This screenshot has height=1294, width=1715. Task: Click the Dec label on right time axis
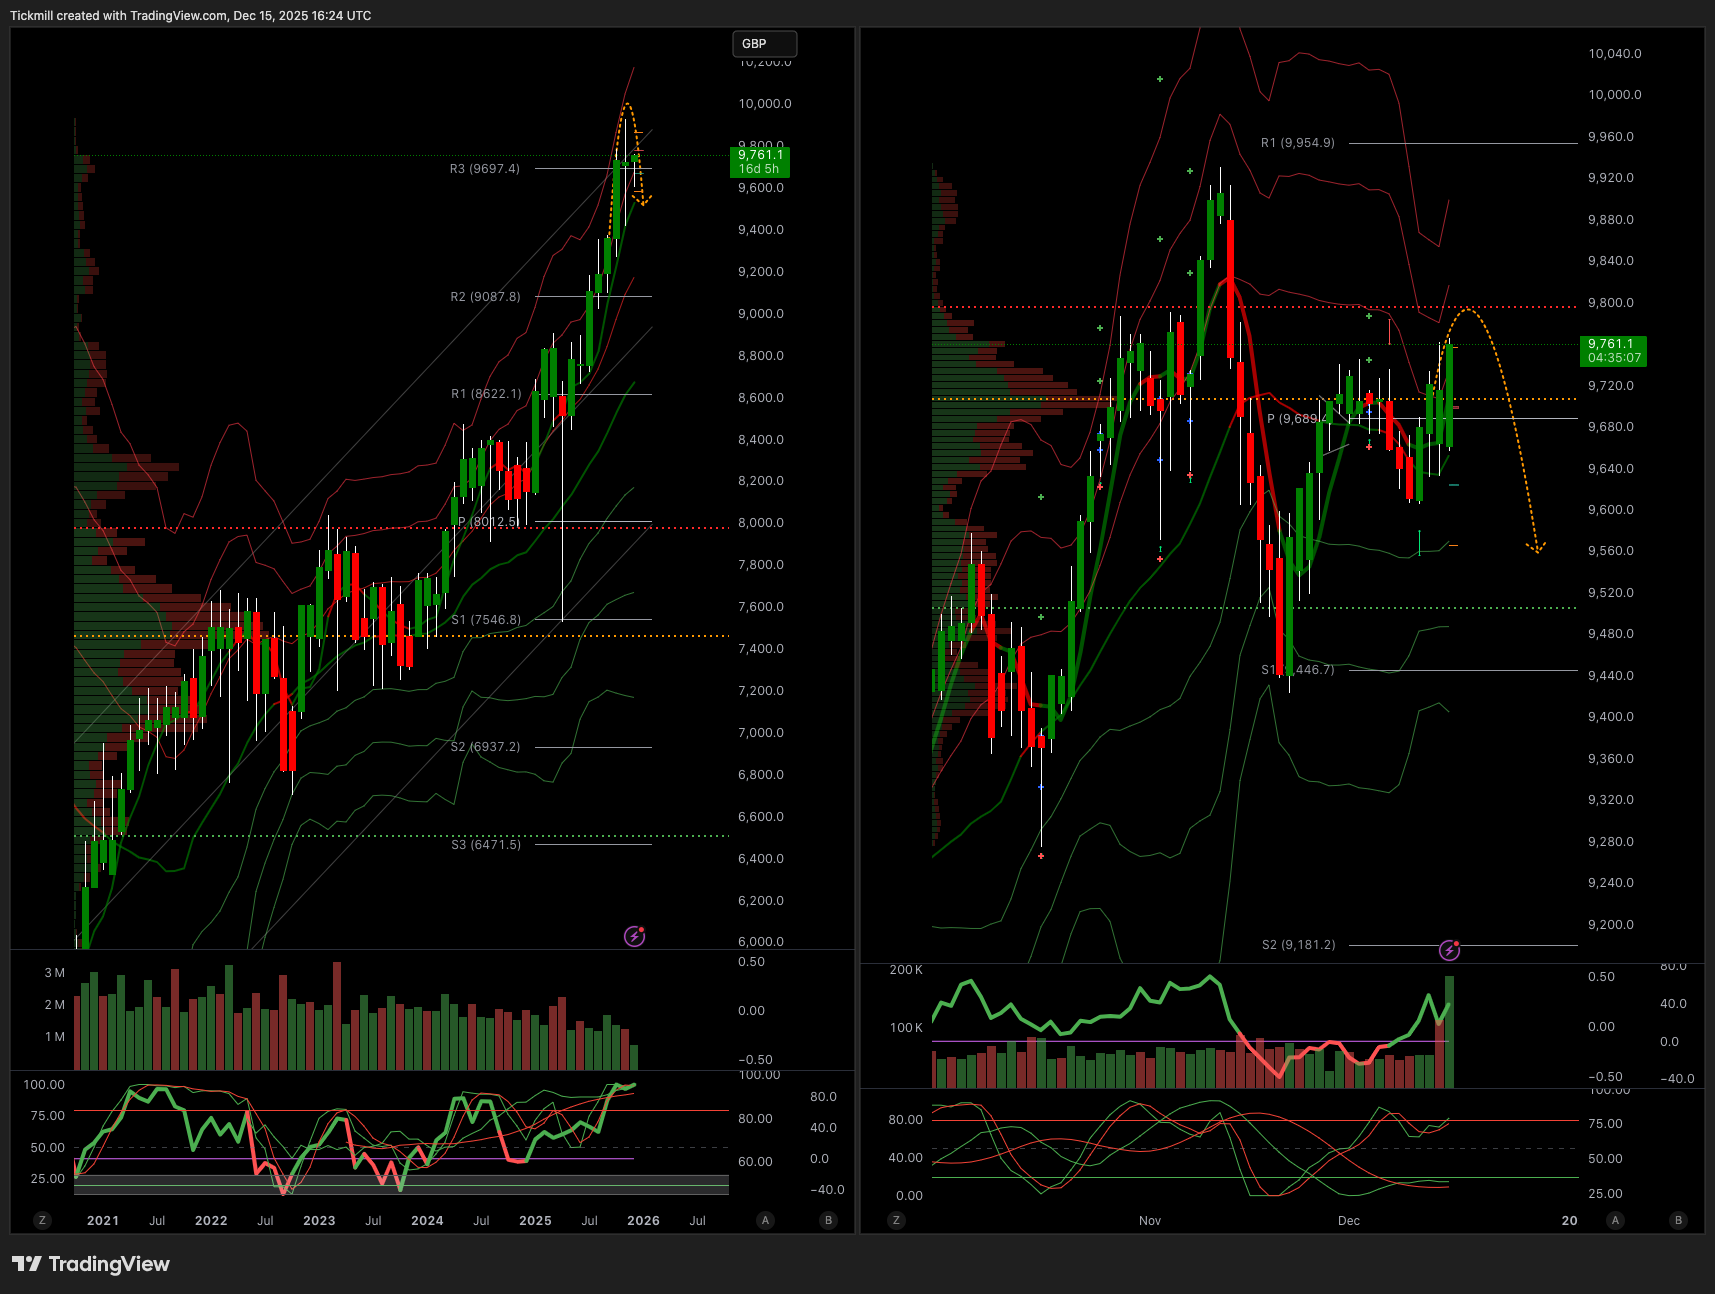tap(1348, 1221)
